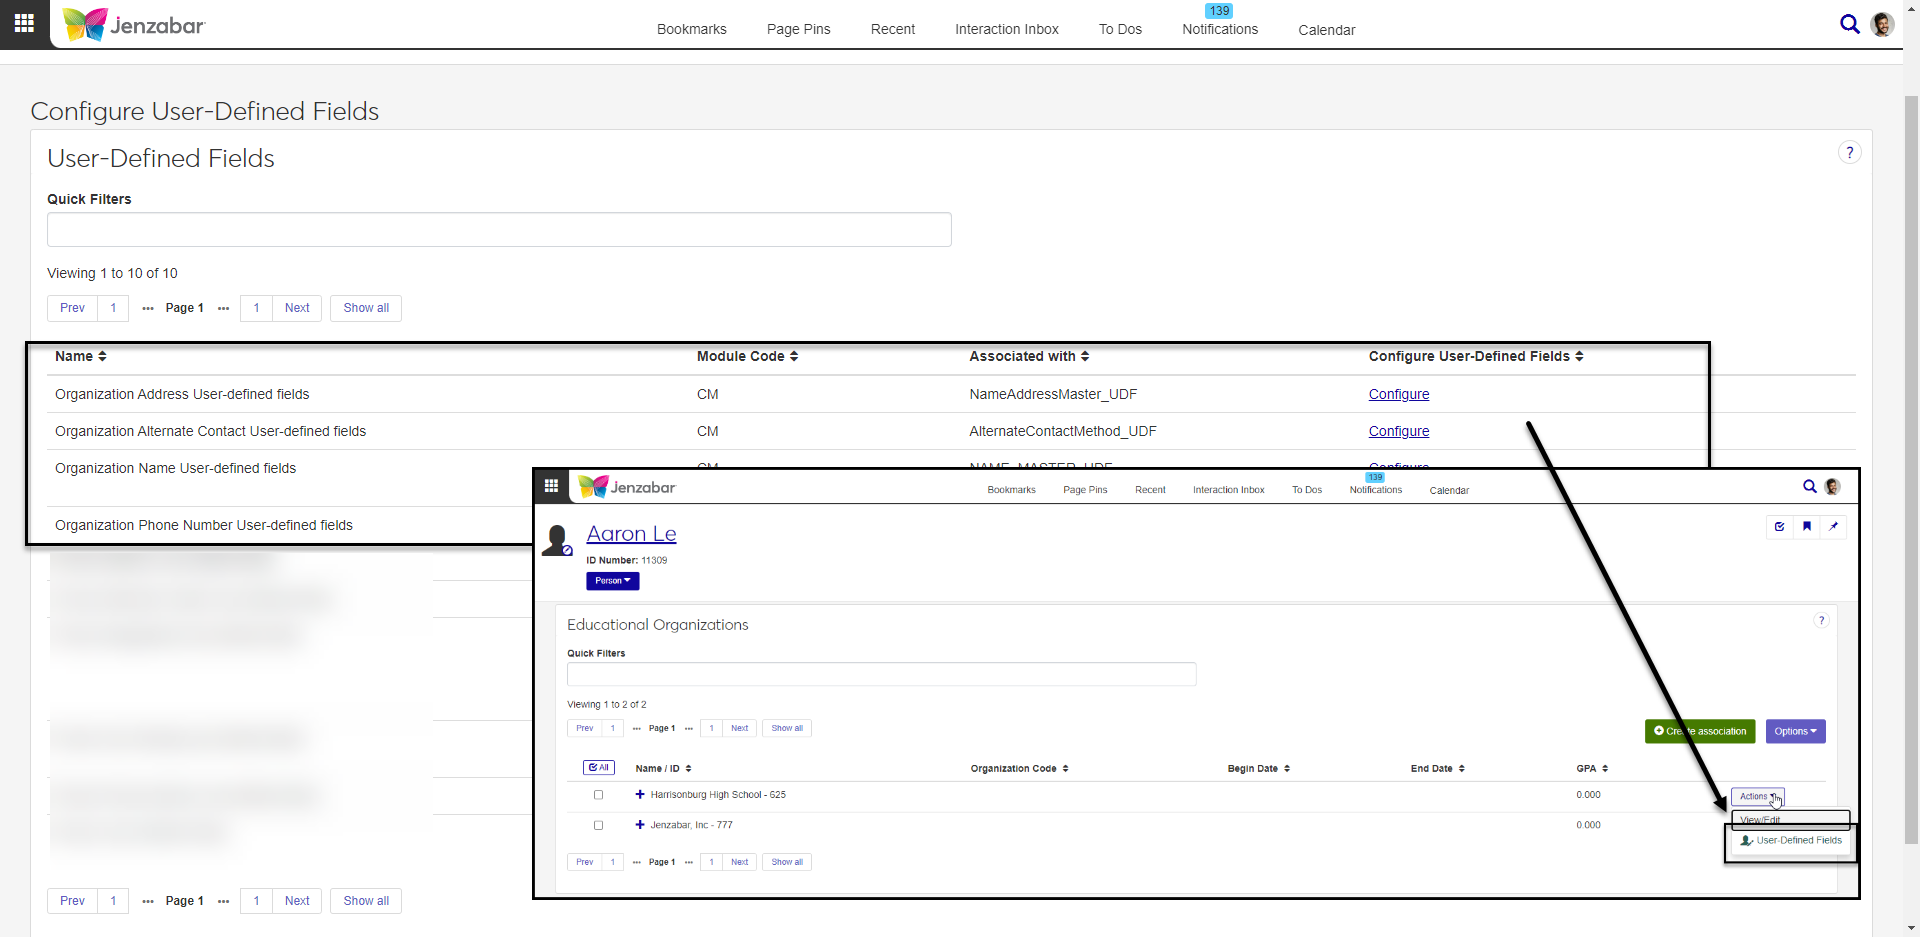Click the help icon in User-Defined Fields panel

(x=1849, y=152)
